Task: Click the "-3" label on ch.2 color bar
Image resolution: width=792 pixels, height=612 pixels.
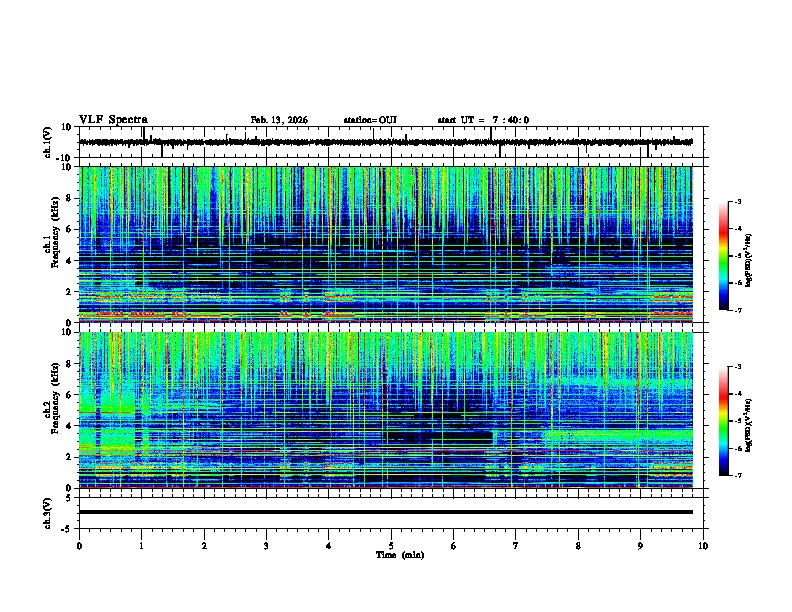Action: (738, 367)
